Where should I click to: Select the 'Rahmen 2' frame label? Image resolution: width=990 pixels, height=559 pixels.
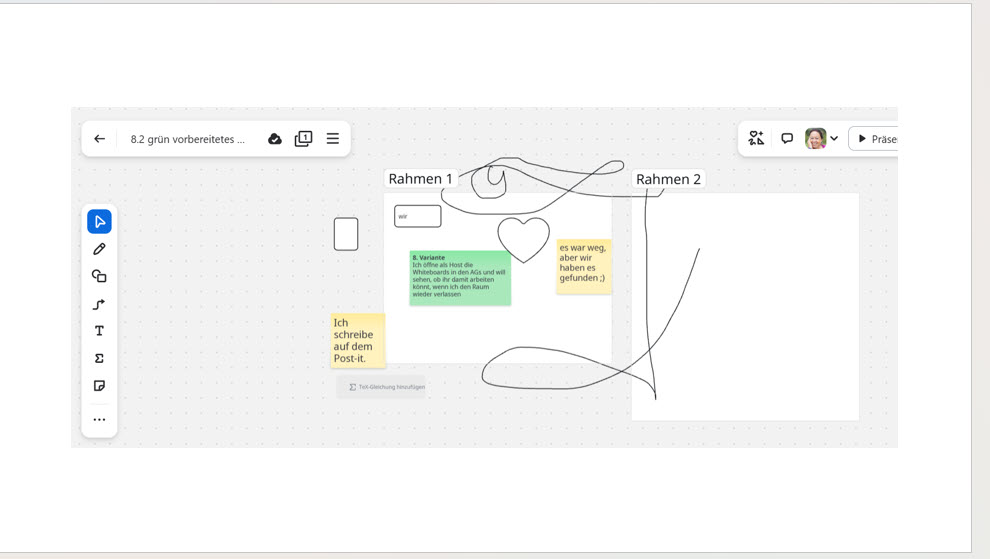[x=668, y=180]
